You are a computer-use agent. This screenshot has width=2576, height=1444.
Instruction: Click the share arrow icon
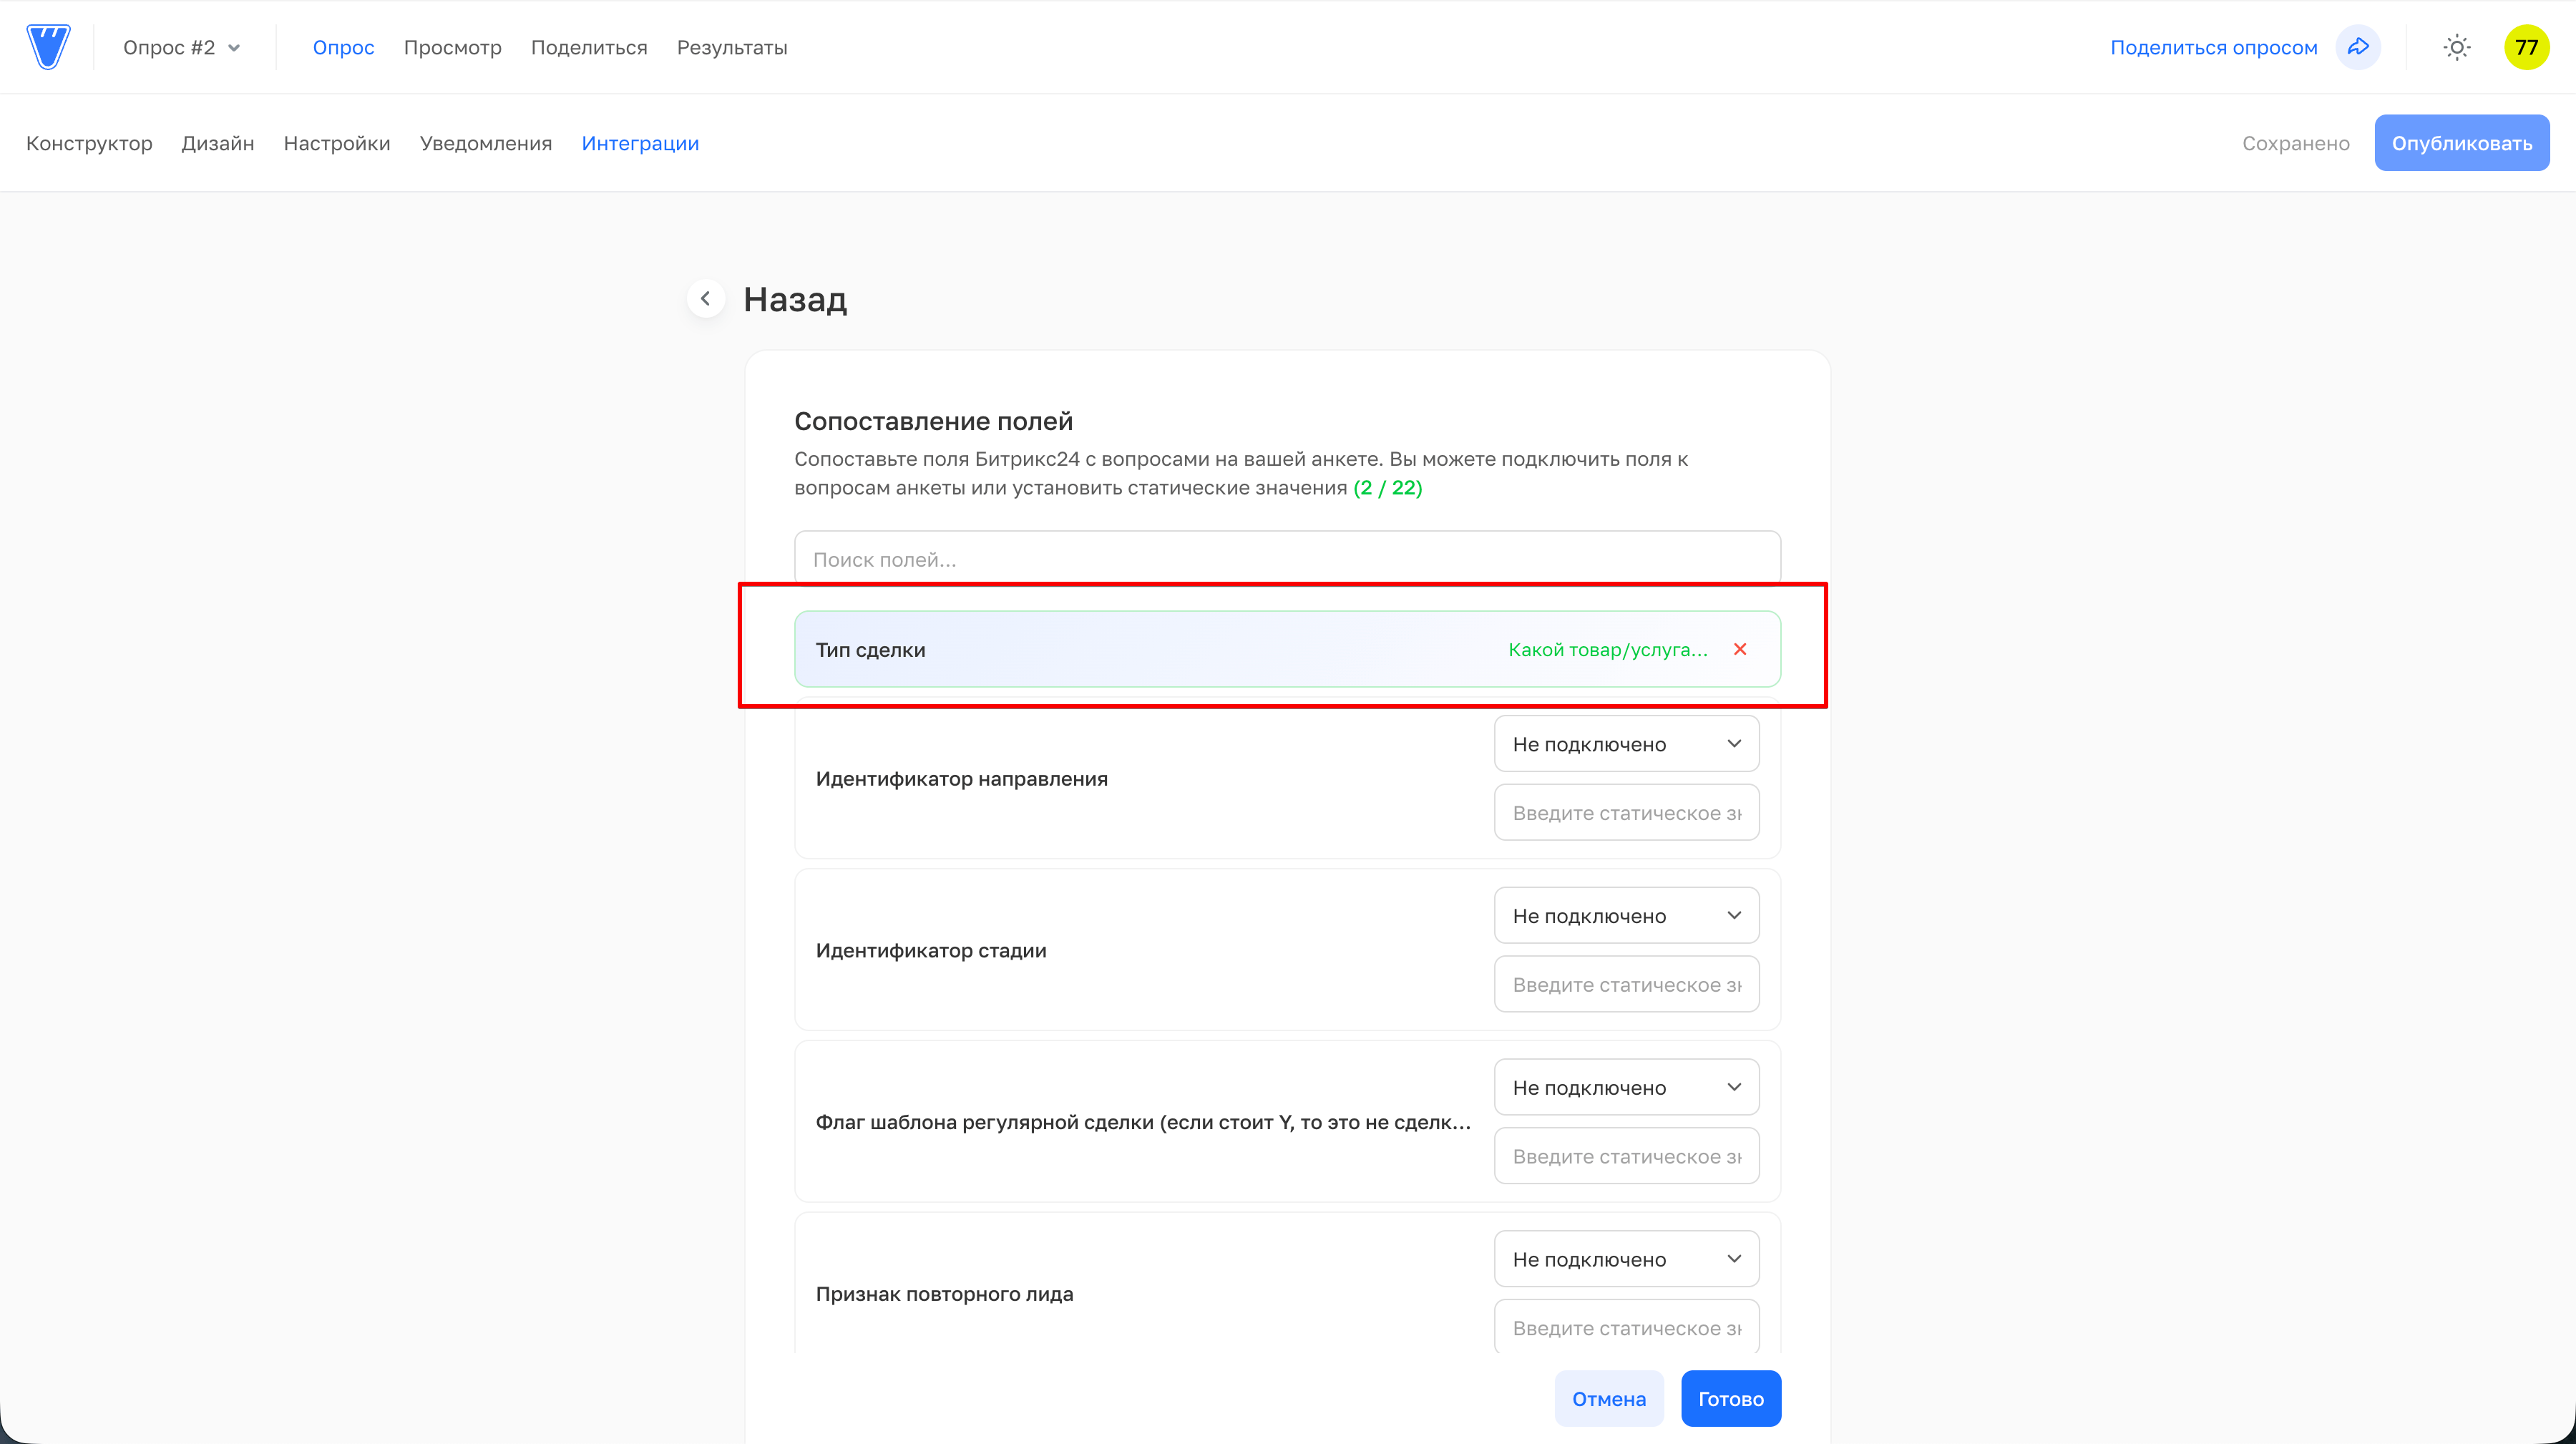tap(2358, 47)
